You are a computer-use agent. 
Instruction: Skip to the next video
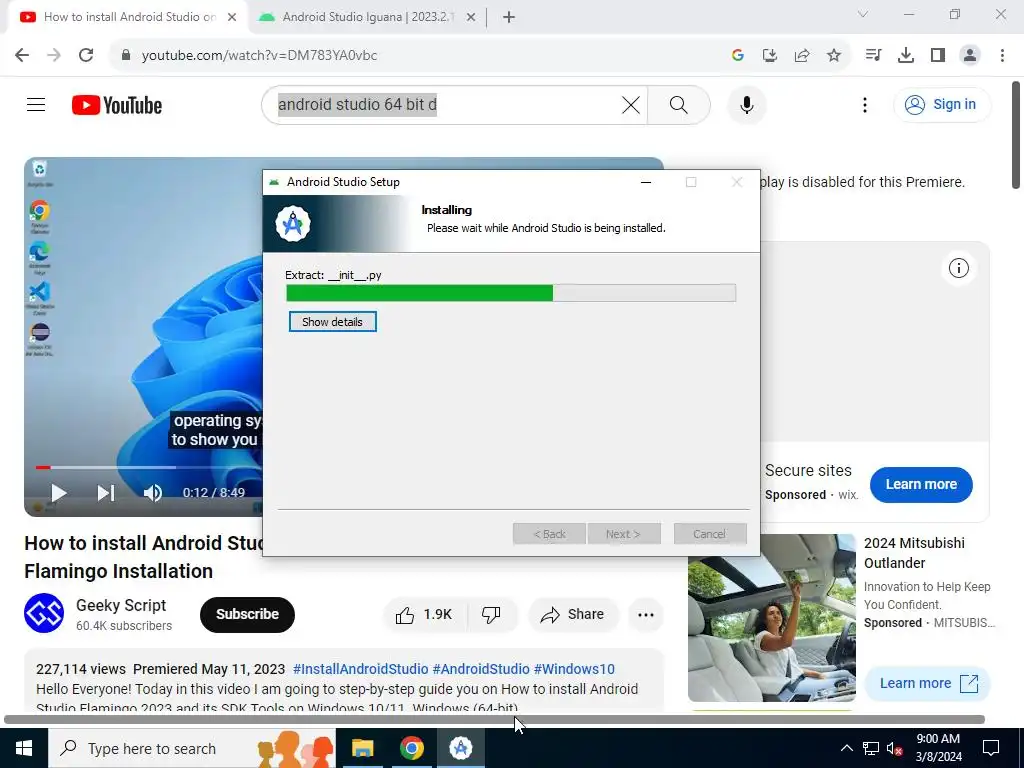(x=106, y=492)
